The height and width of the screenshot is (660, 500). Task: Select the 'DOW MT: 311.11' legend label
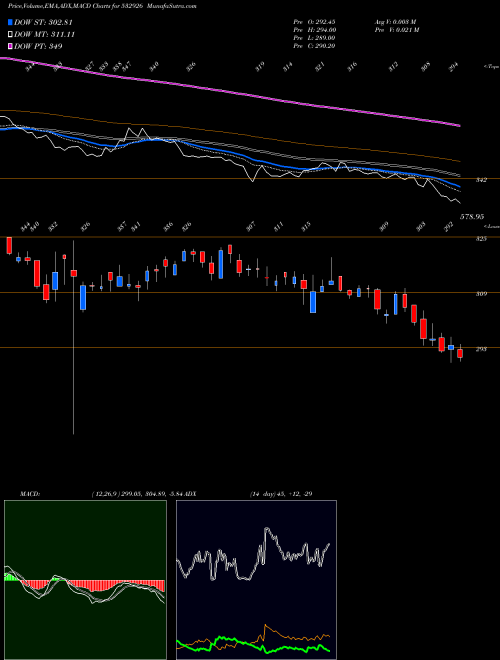click(45, 35)
